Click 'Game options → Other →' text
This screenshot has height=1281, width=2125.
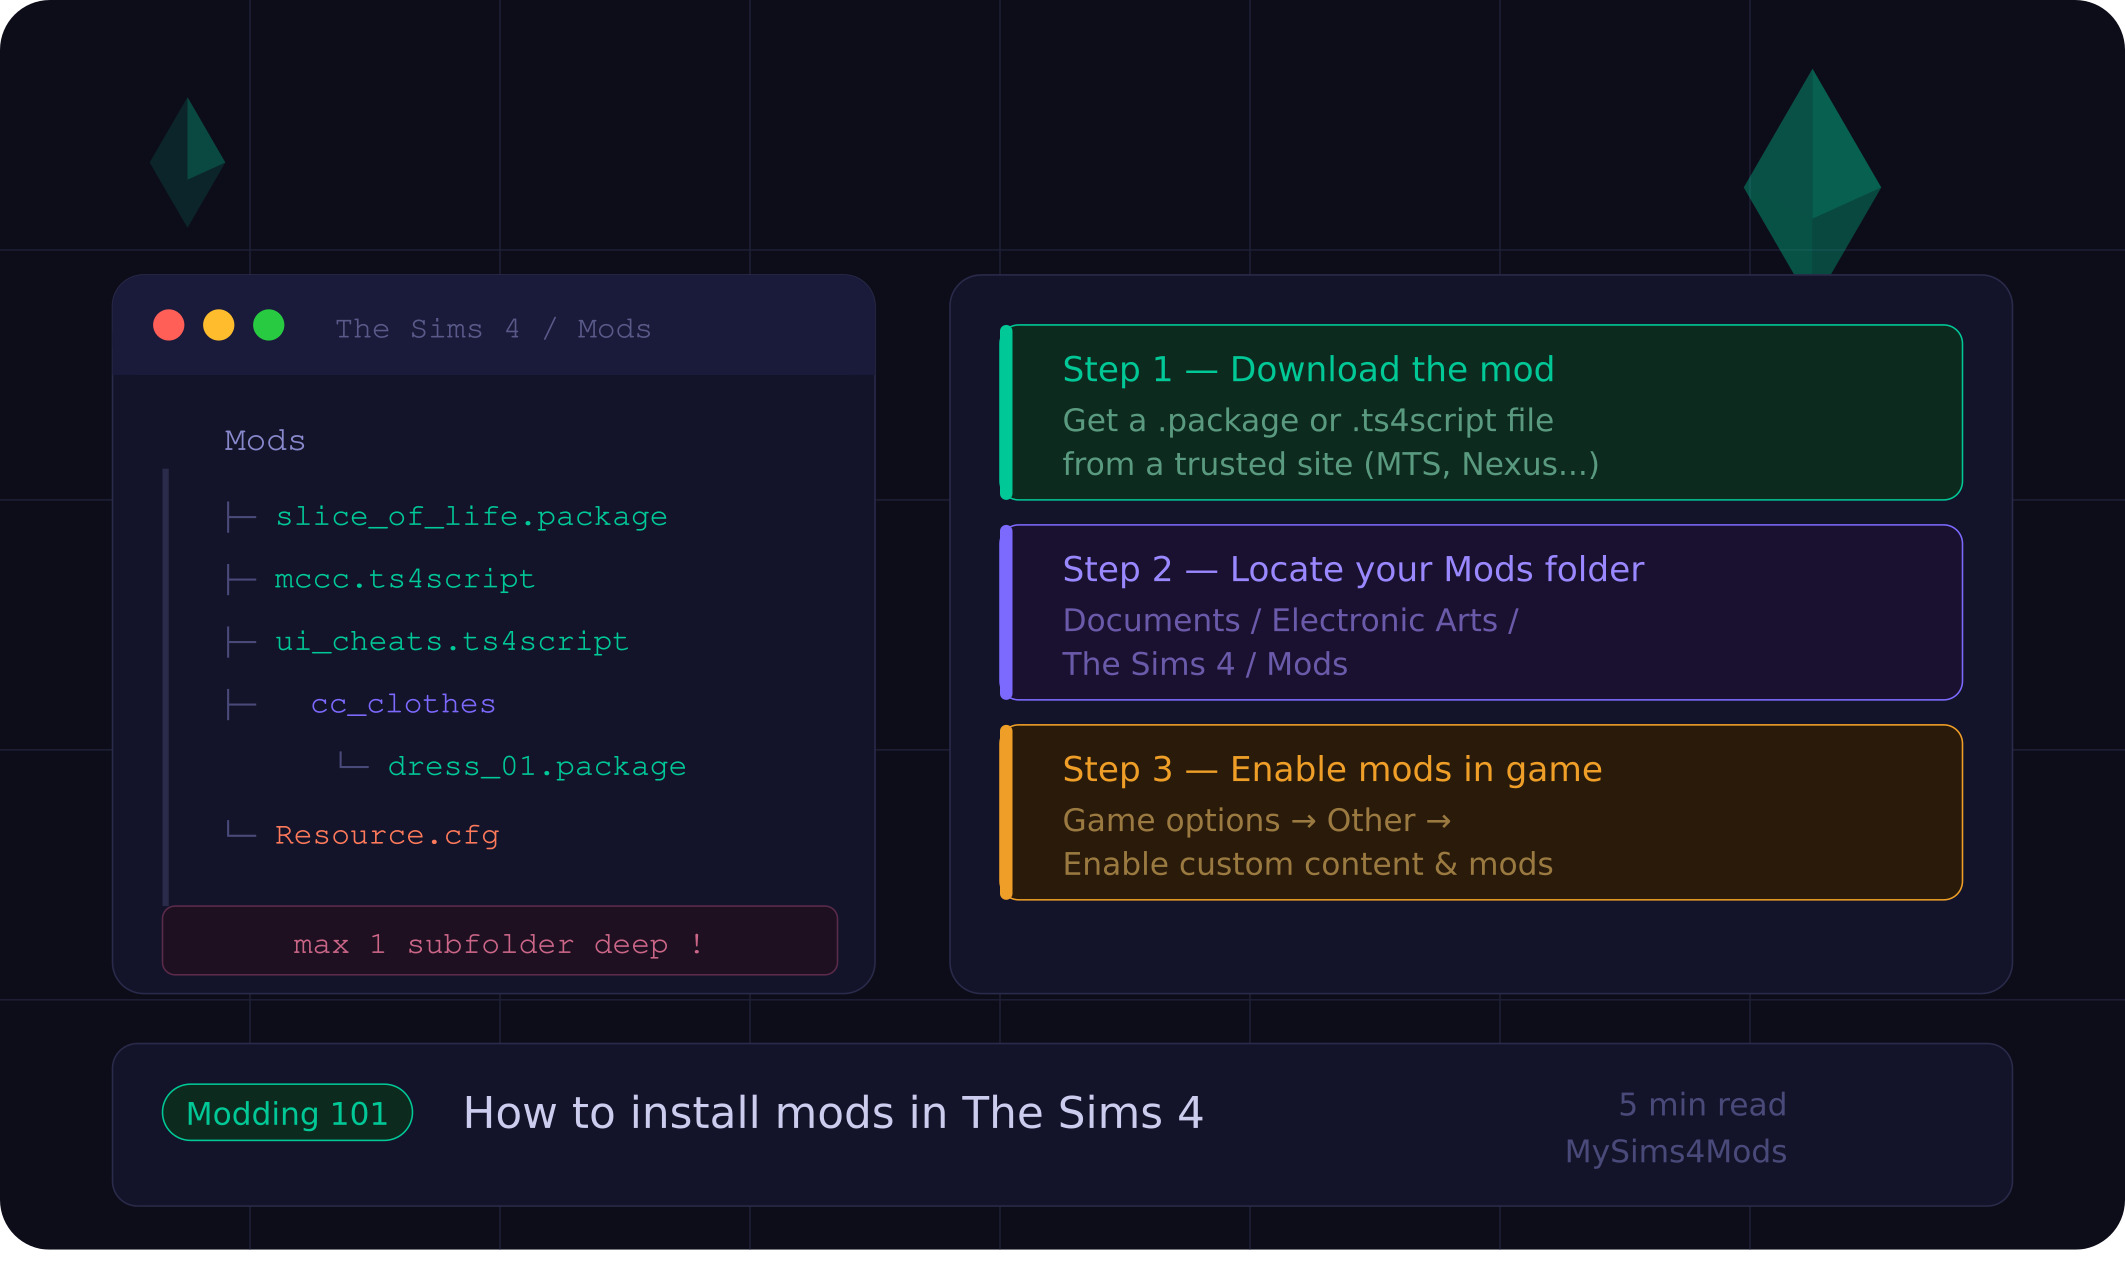point(1257,821)
